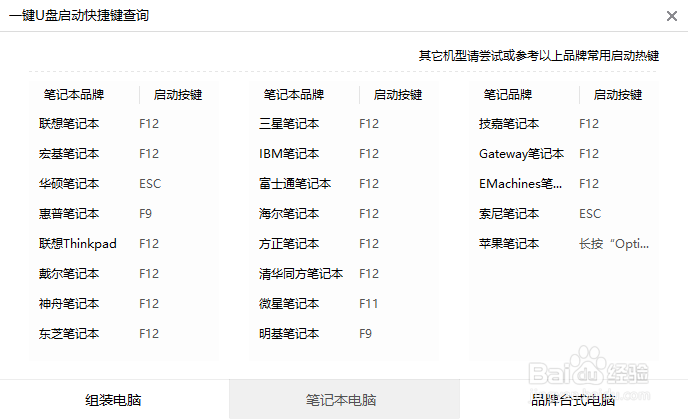Click the ESC key value for 索尼笔记本
This screenshot has height=419, width=689.
(x=590, y=214)
